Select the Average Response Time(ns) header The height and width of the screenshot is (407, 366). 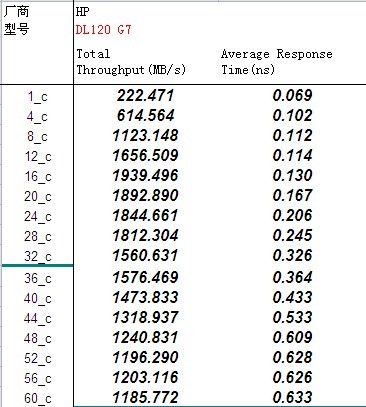[277, 62]
